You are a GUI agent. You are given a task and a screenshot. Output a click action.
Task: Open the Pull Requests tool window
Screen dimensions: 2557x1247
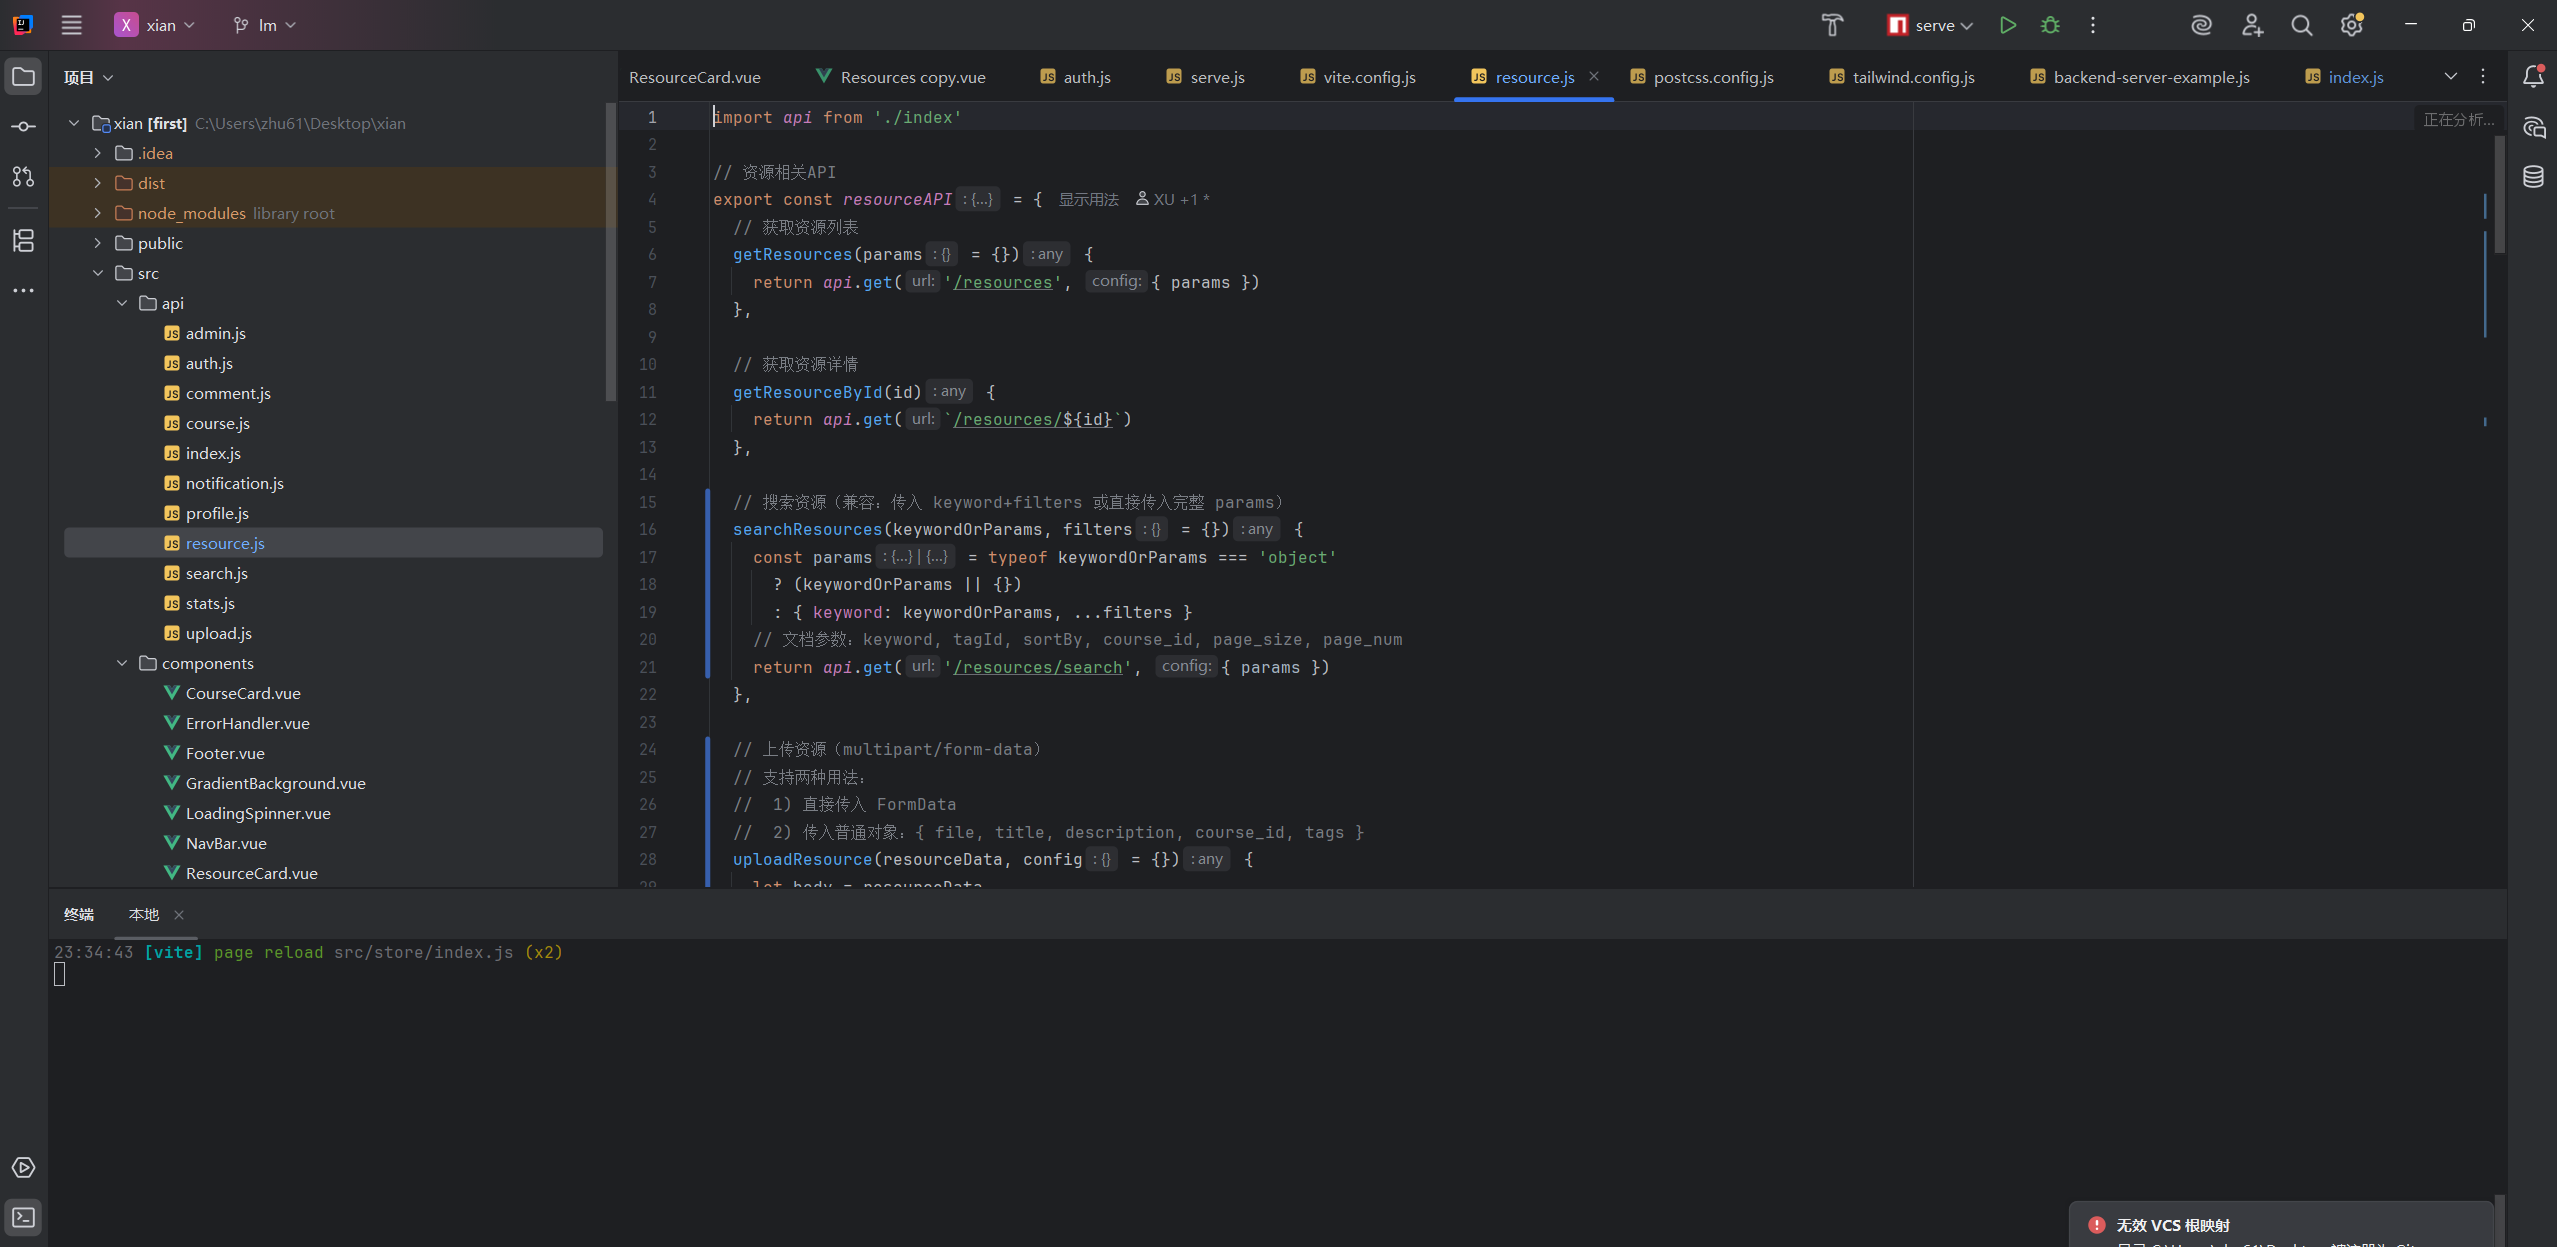coord(23,177)
